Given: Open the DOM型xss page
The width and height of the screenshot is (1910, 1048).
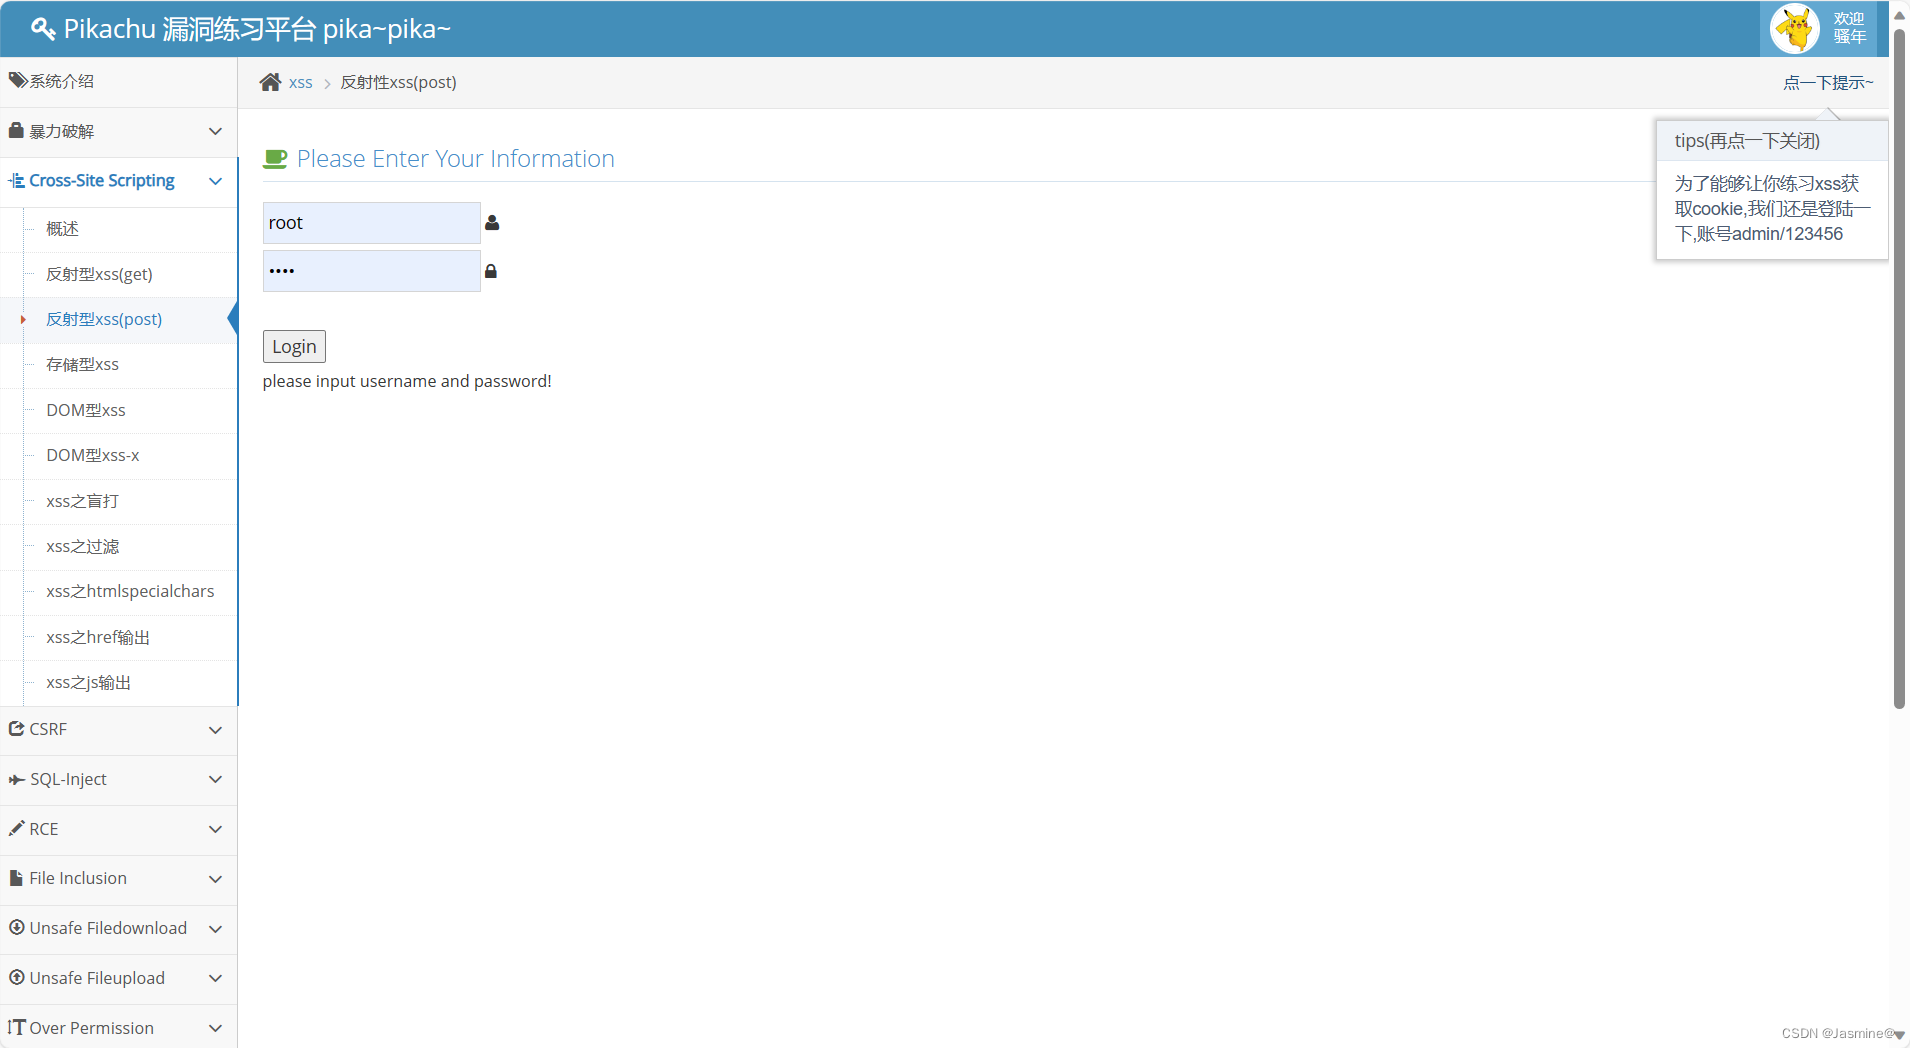Looking at the screenshot, I should [86, 410].
